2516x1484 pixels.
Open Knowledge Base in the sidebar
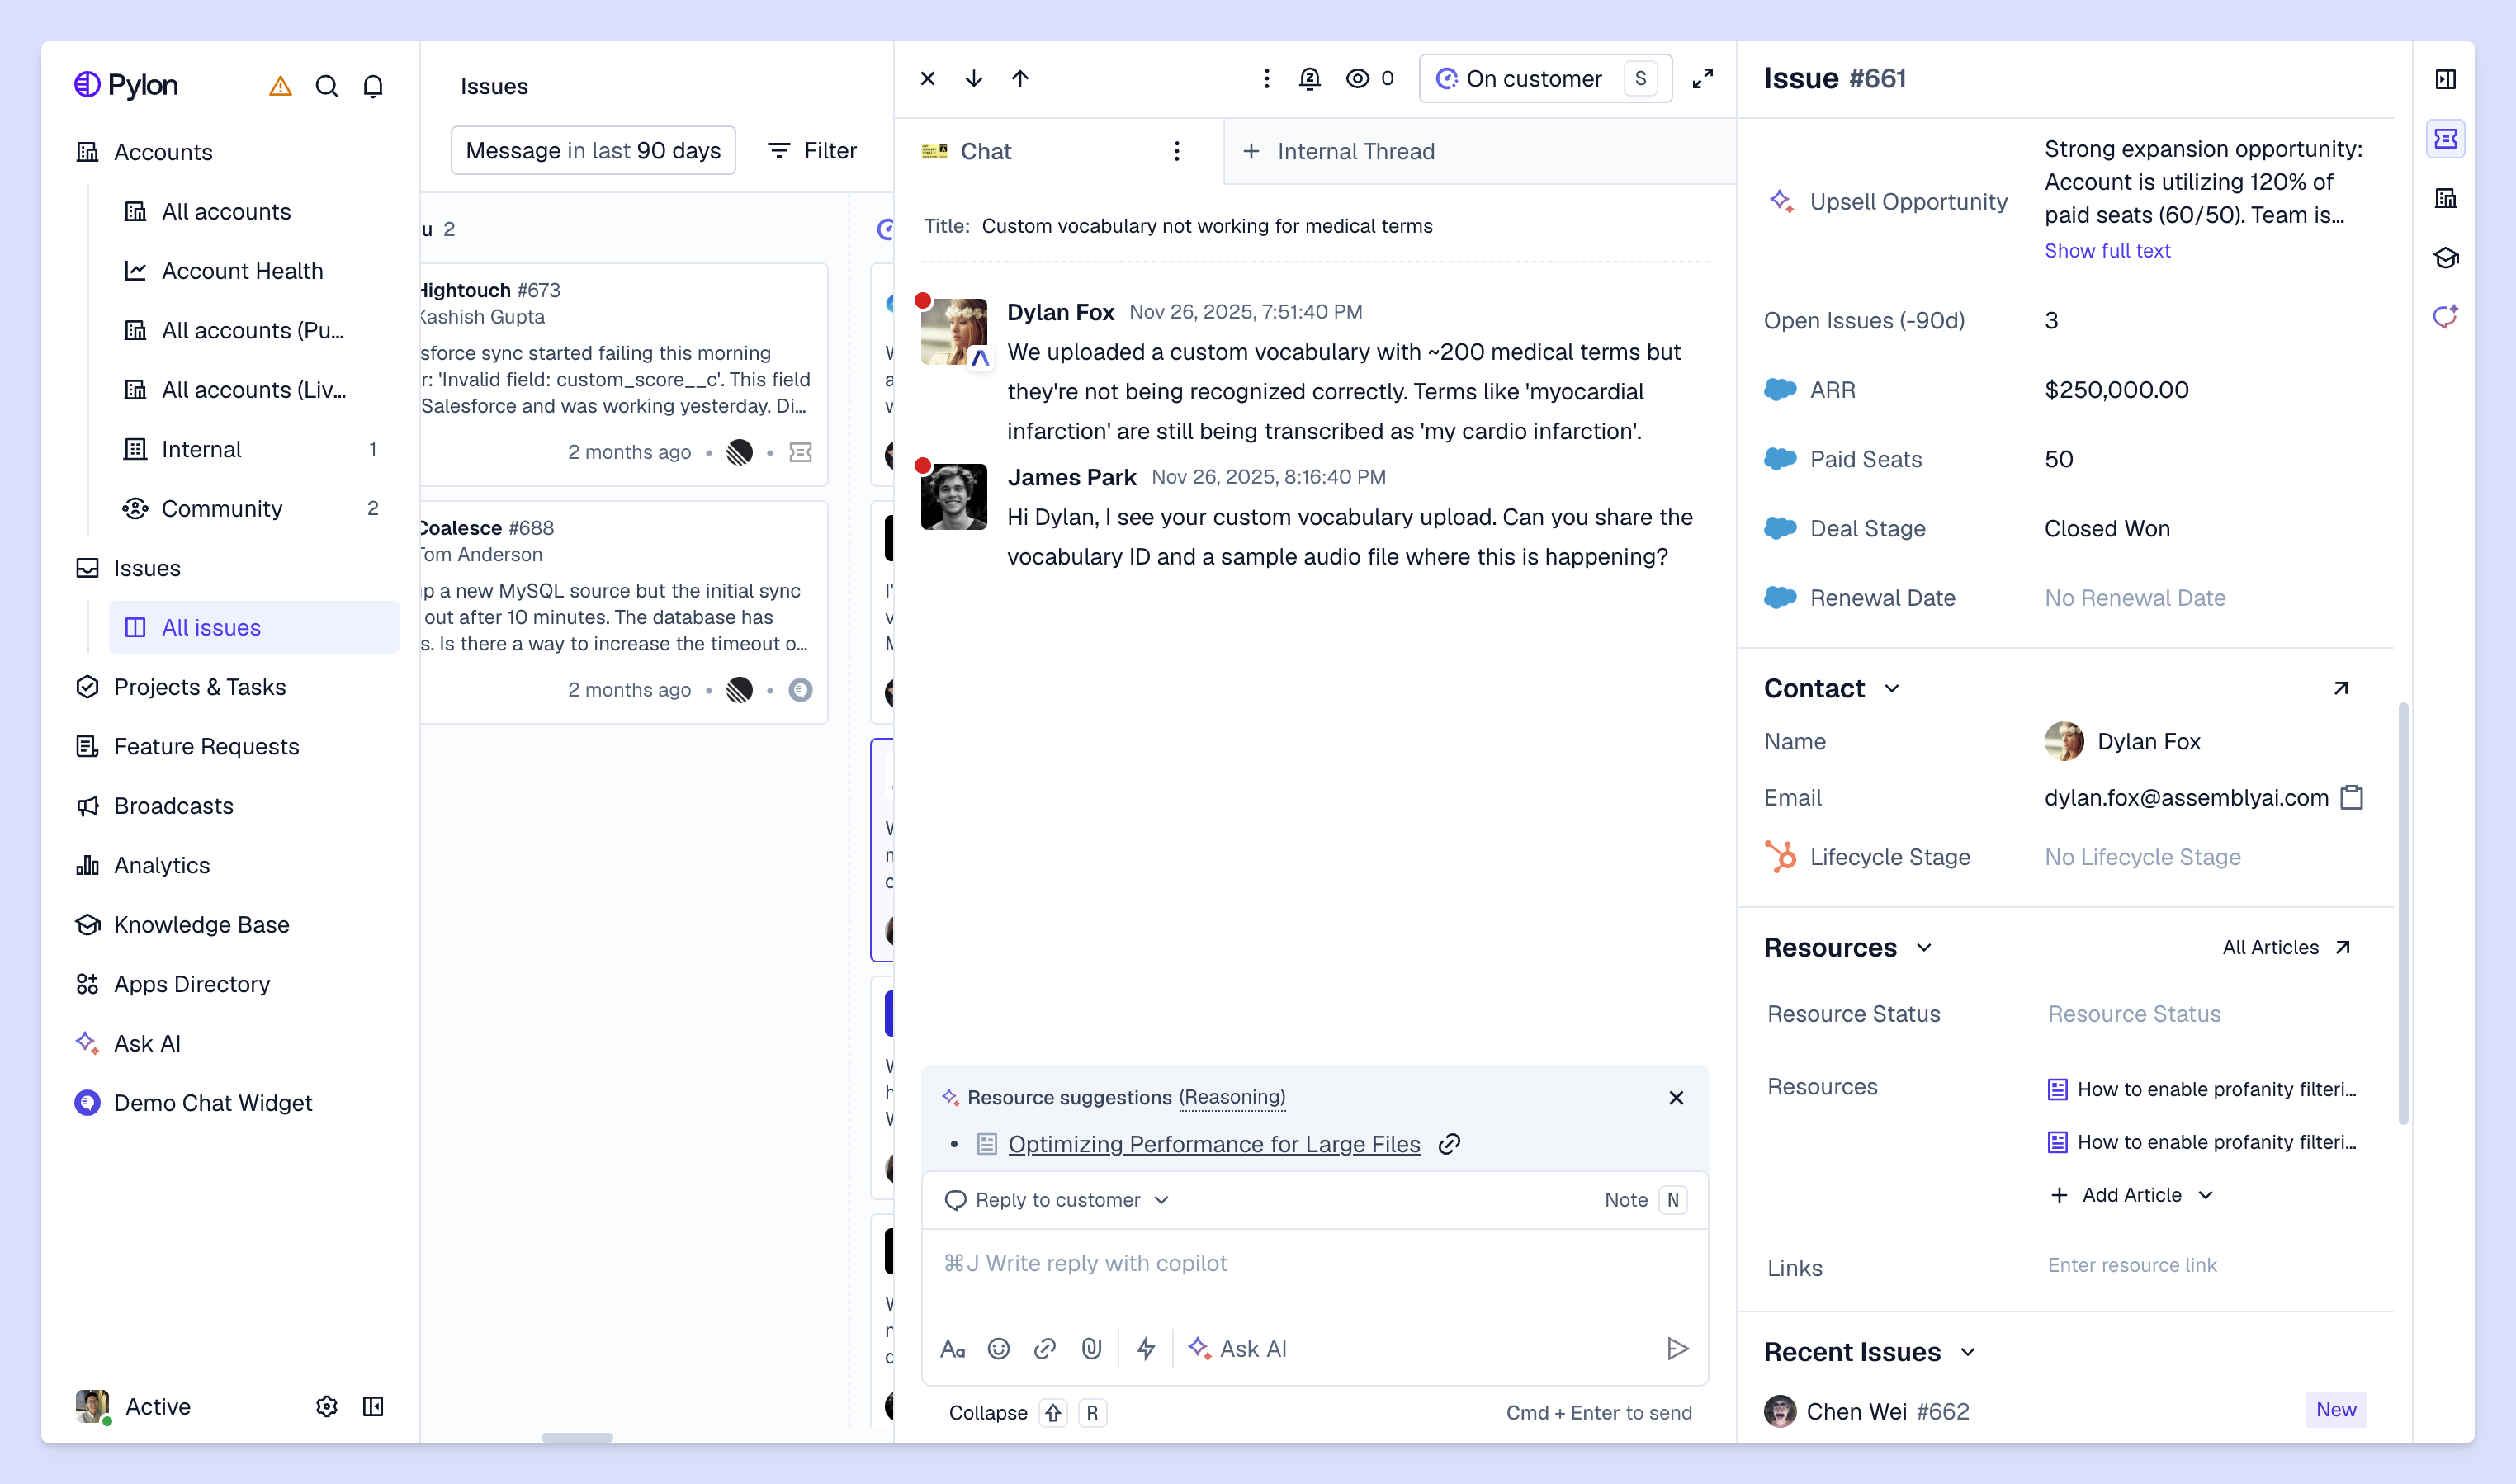(x=201, y=924)
